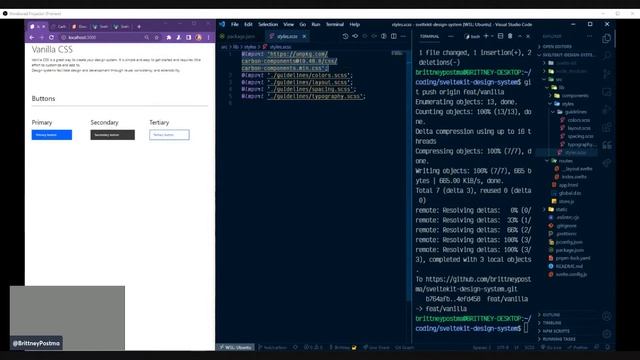Image resolution: width=640 pixels, height=360 pixels.
Task: Click the open changes icon in editor toolbar
Action: (355, 36)
